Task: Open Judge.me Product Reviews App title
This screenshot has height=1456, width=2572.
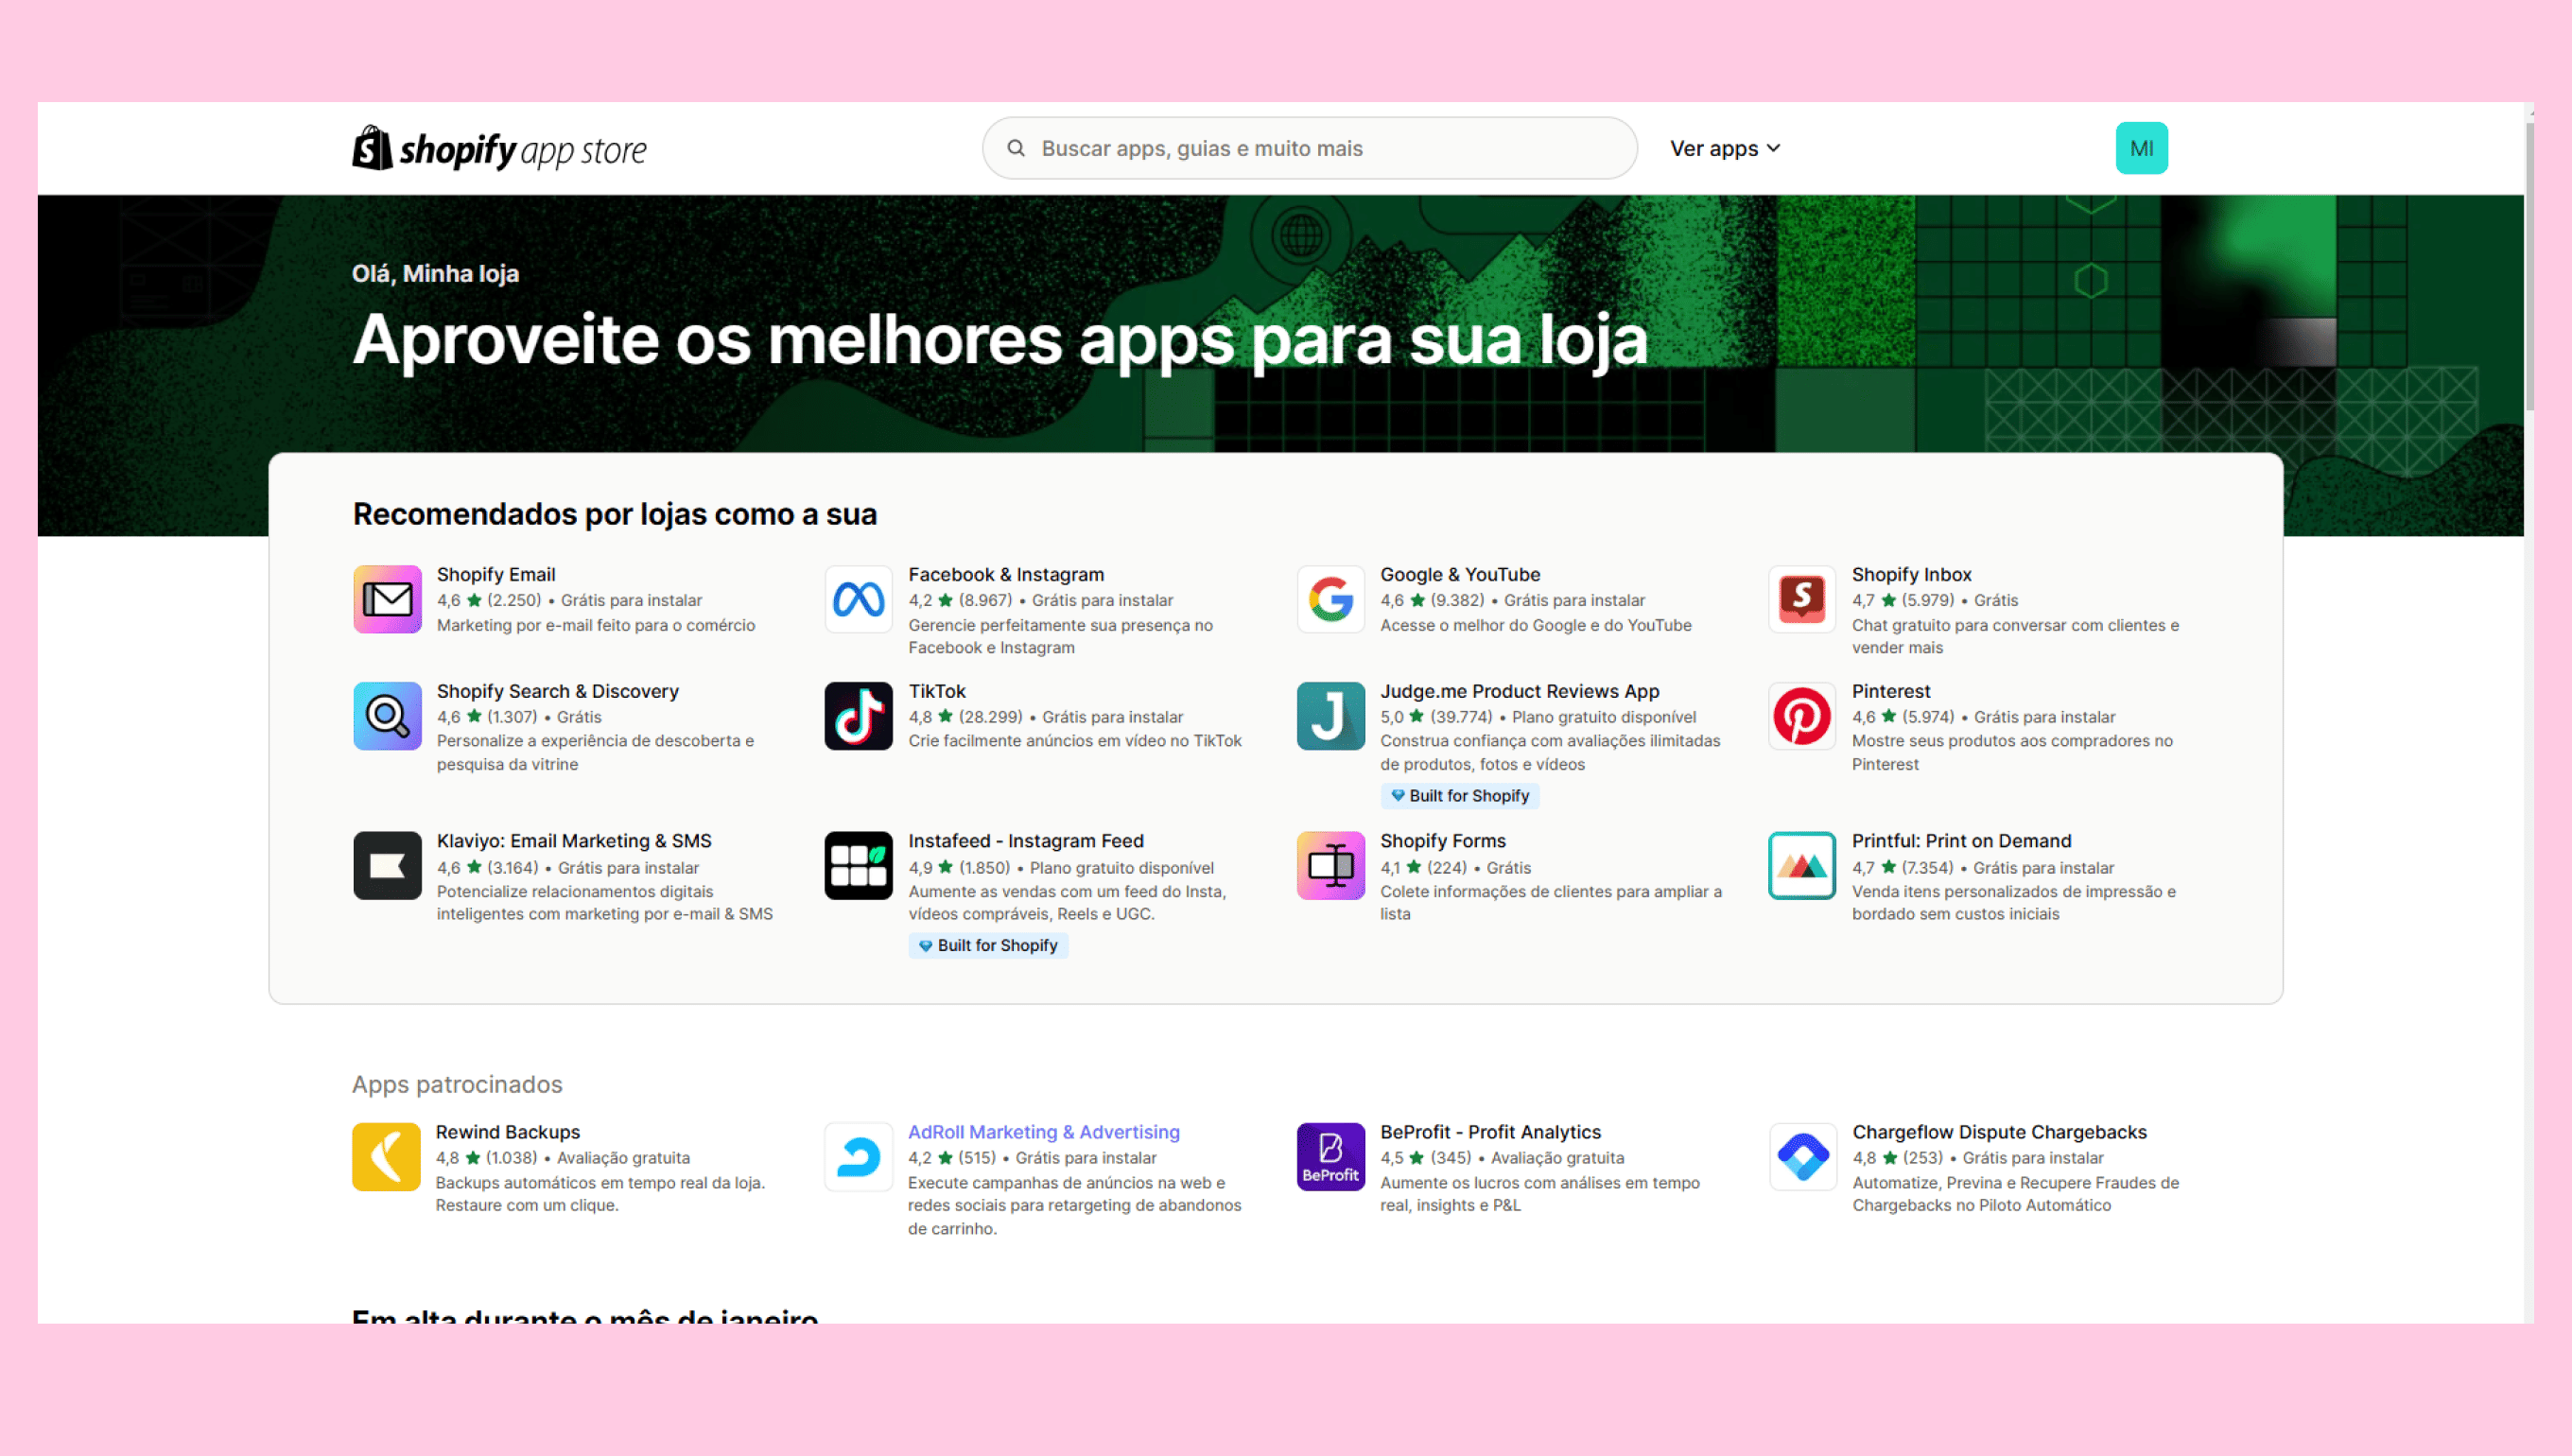Action: (x=1519, y=691)
